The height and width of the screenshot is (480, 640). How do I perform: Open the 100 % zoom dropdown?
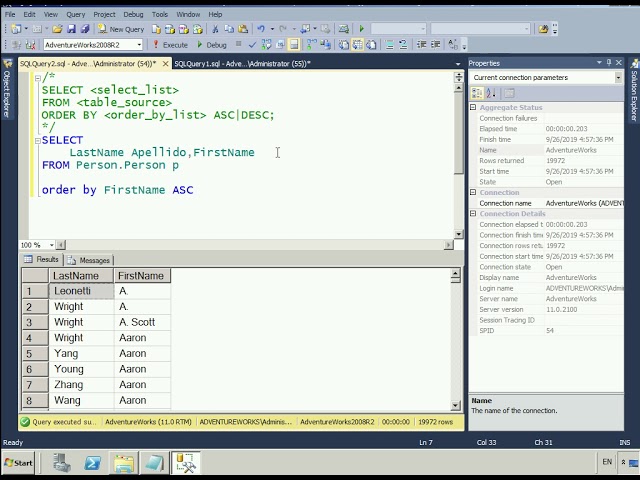[52, 245]
